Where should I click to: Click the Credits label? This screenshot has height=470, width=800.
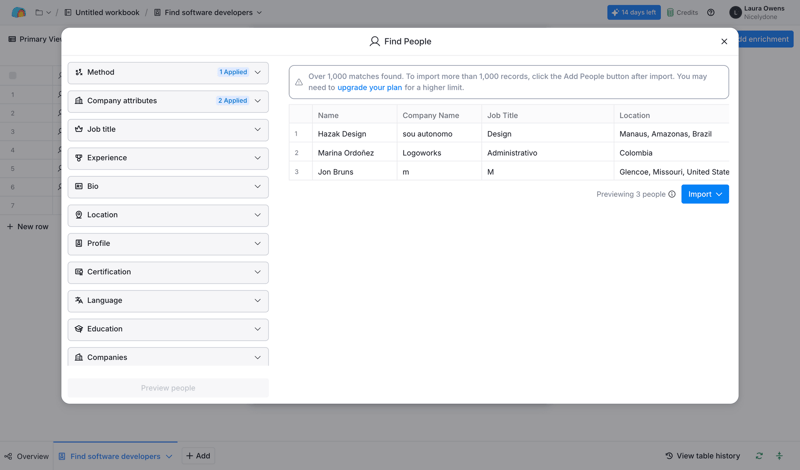coord(687,12)
